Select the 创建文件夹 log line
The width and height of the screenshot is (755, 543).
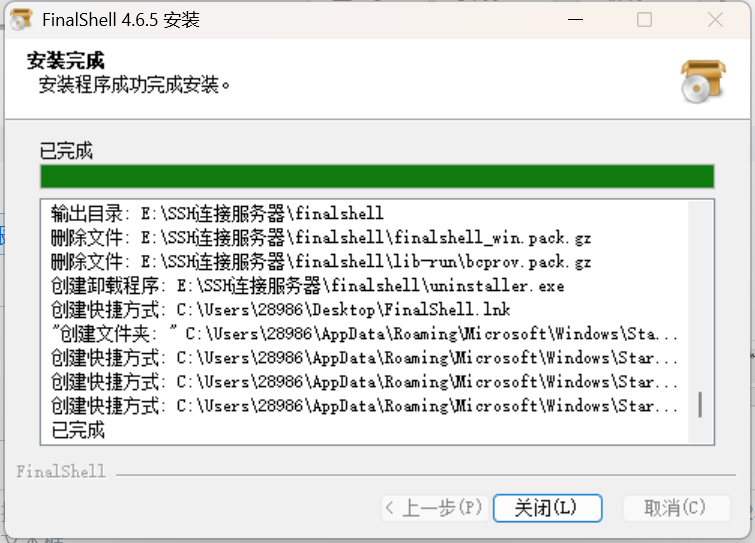[364, 334]
